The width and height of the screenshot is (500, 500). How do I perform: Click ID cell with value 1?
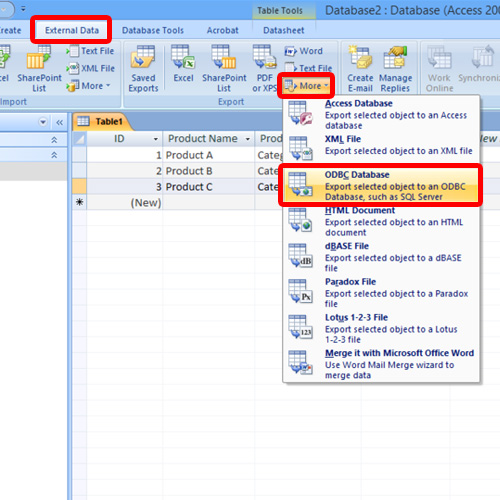[125, 155]
